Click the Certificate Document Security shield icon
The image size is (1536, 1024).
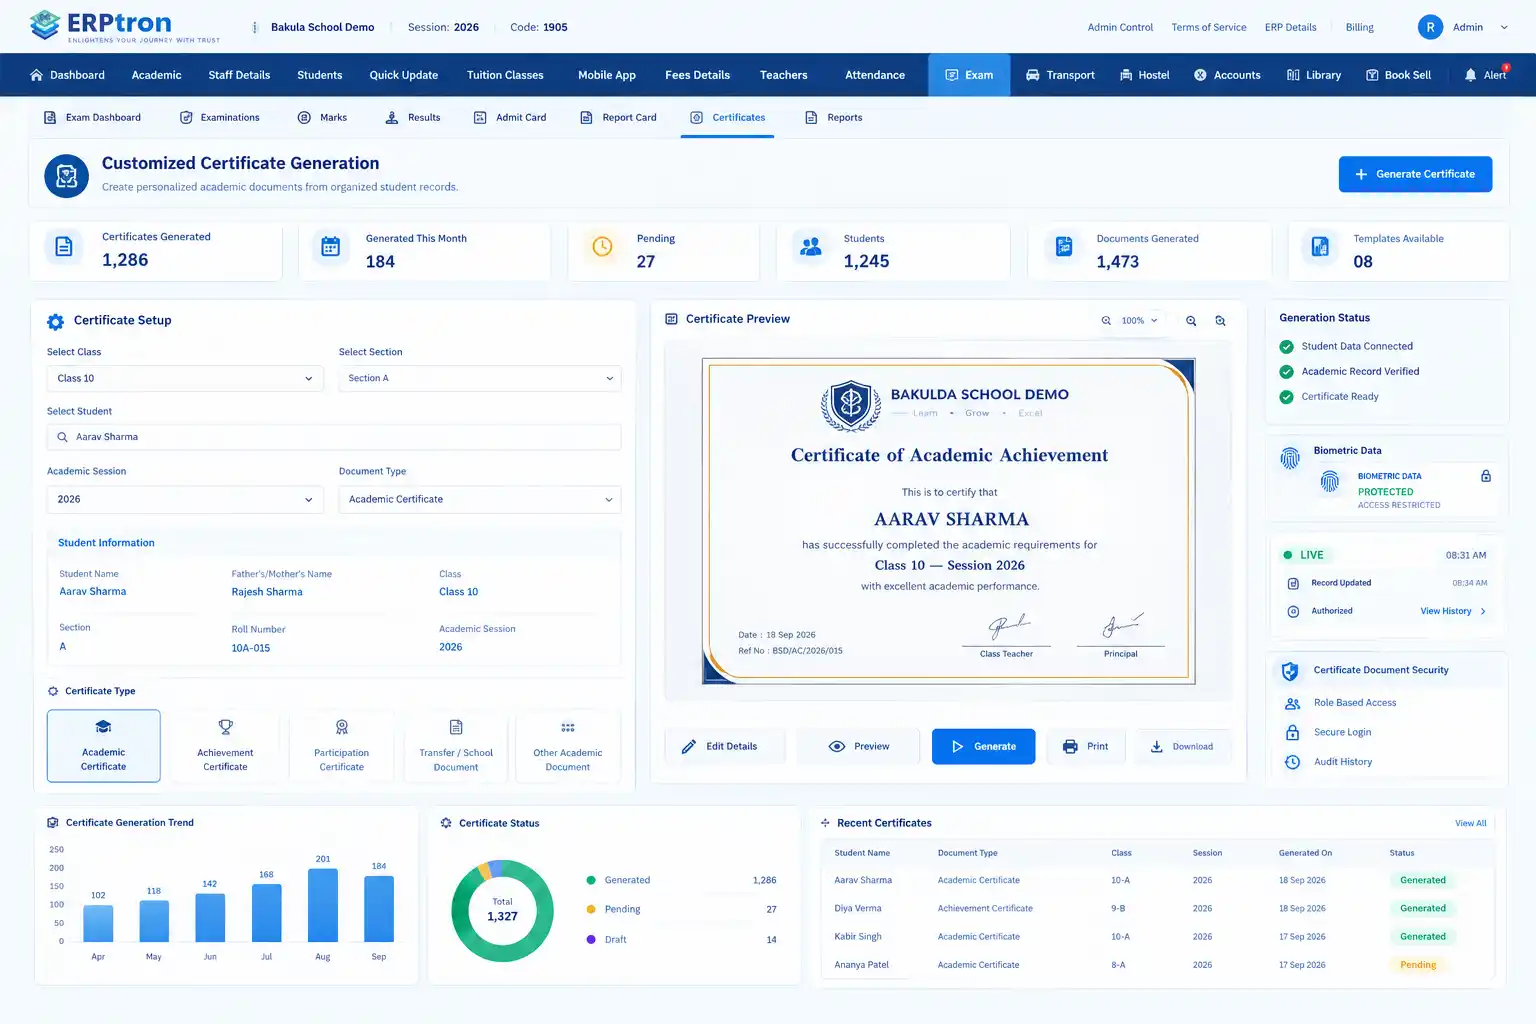1290,671
